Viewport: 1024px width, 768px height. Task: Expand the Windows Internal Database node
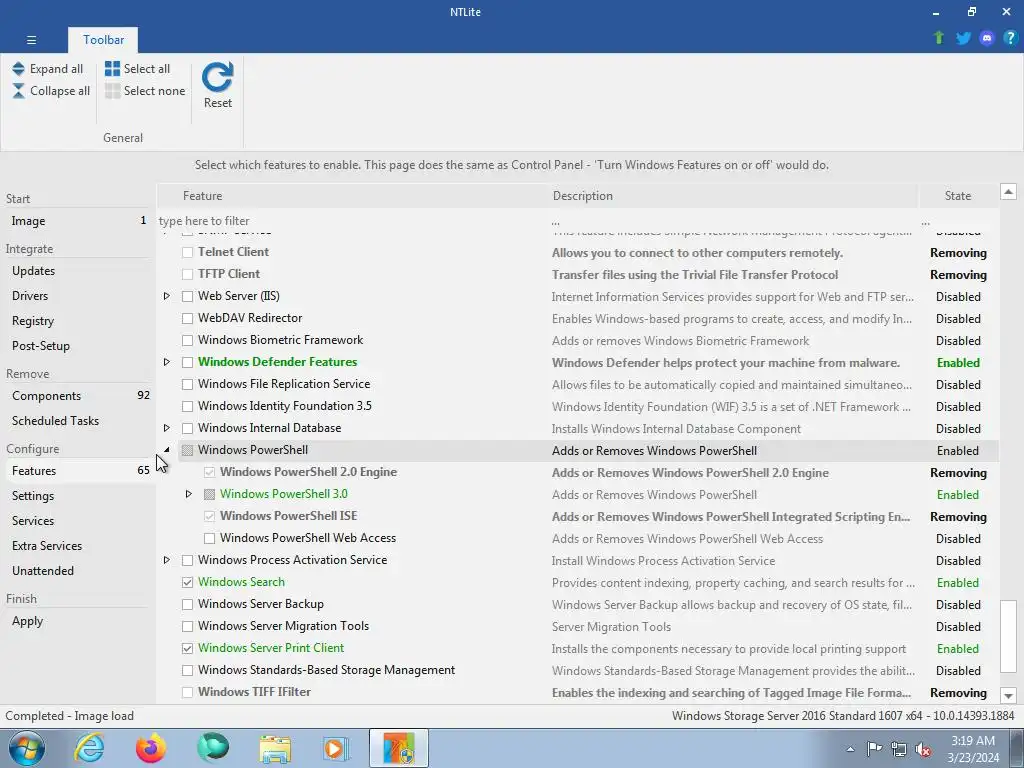167,428
